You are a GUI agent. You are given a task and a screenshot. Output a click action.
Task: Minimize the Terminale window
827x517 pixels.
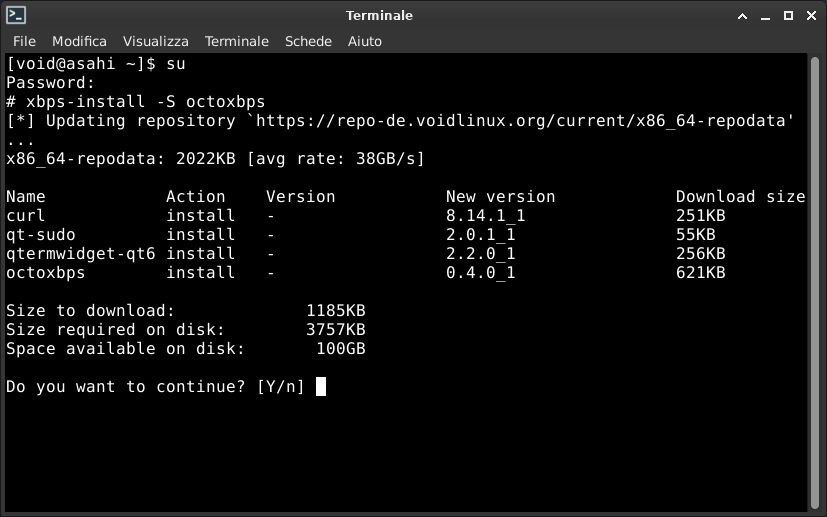[765, 16]
